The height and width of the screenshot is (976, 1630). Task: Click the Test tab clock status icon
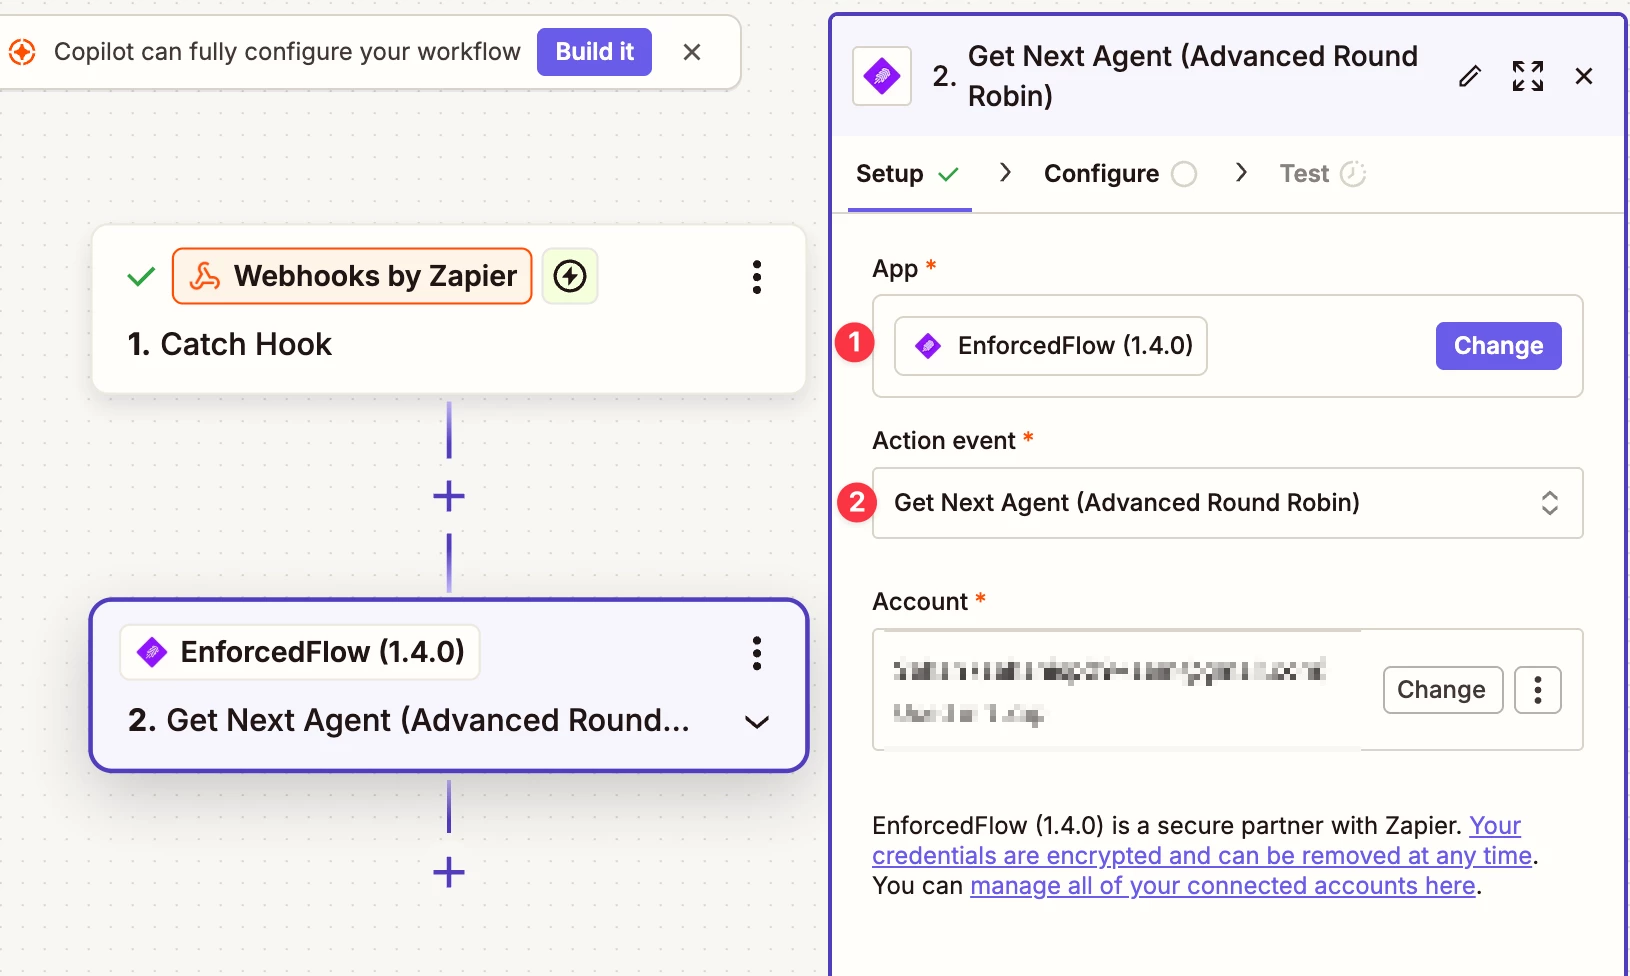coord(1353,174)
